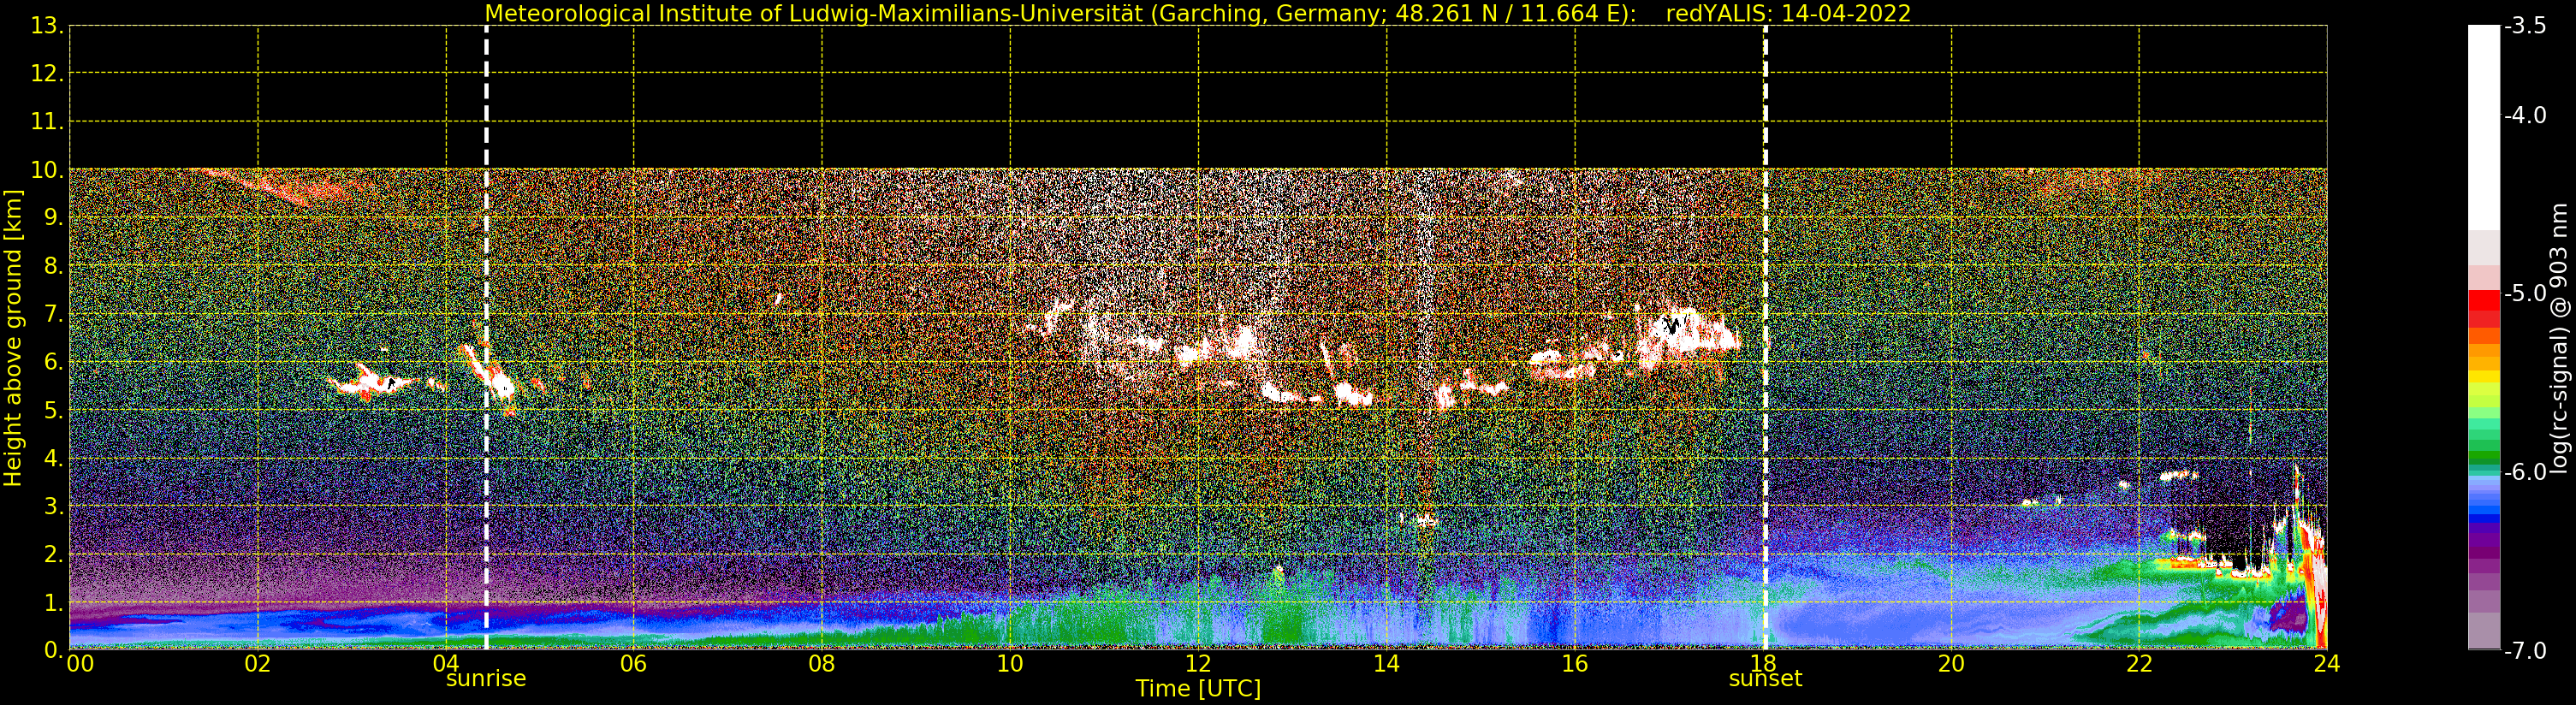Click the 'sunset' label below the time axis

1765,678
